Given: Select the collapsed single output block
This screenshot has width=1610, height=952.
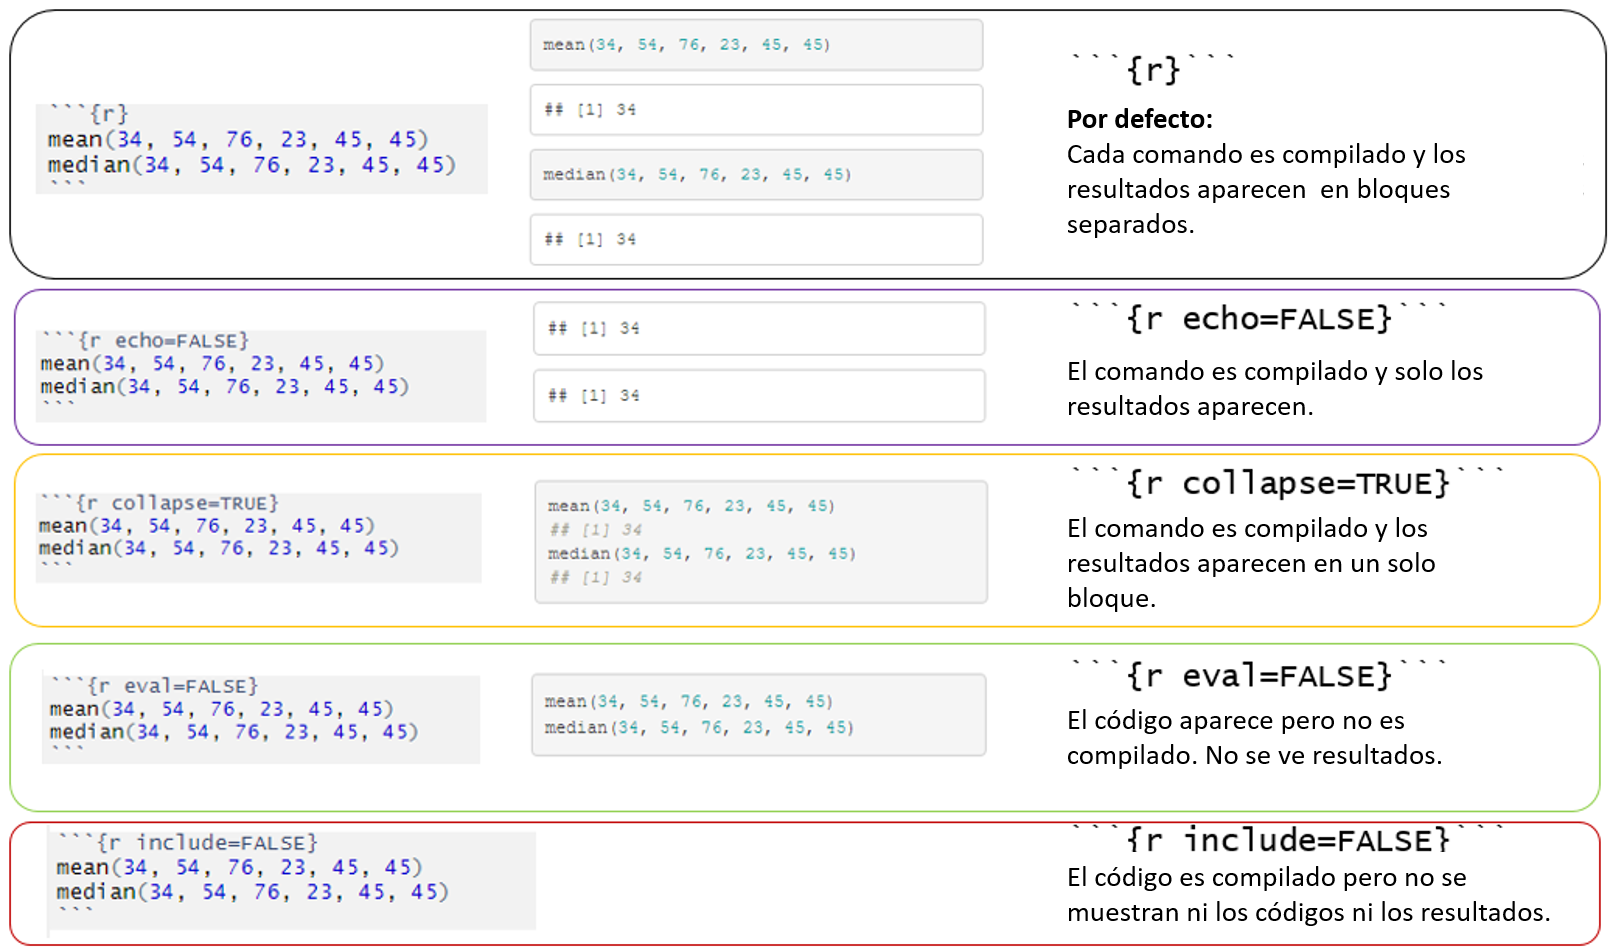Looking at the screenshot, I should tap(762, 542).
